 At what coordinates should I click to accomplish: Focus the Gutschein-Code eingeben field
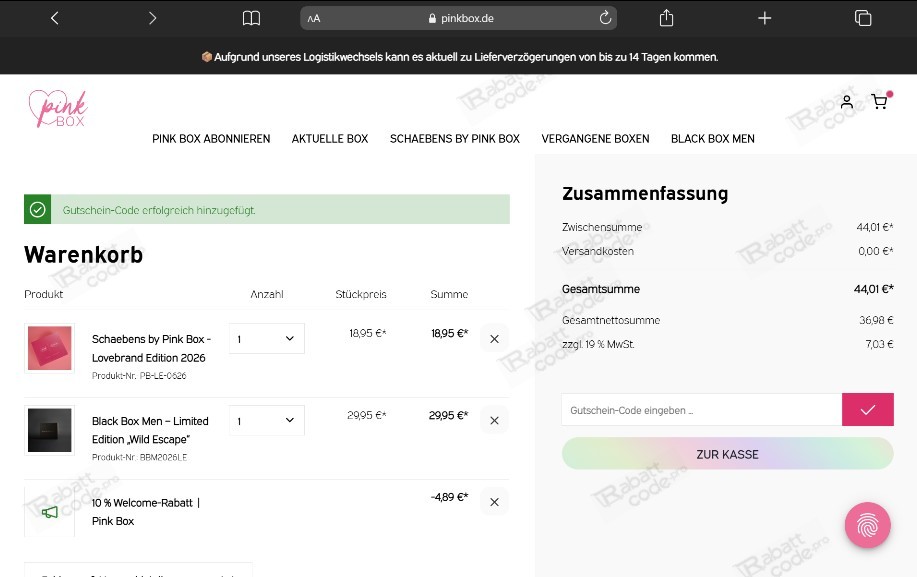coord(702,410)
